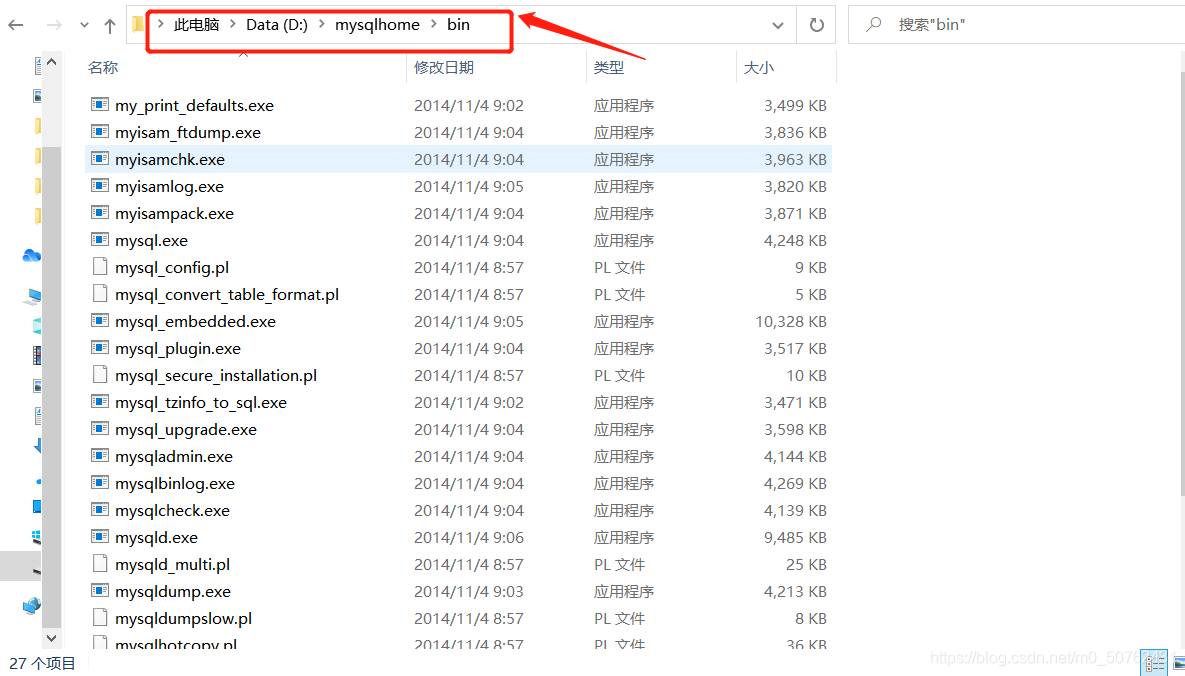The image size is (1185, 676).
Task: Expand the chevron after mysqlhome breadcrumb
Action: (x=434, y=25)
